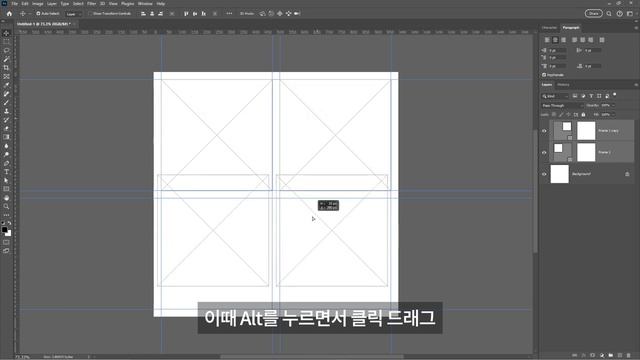Open the layer filter Kind dropdown
640x360 pixels.
tap(555, 96)
